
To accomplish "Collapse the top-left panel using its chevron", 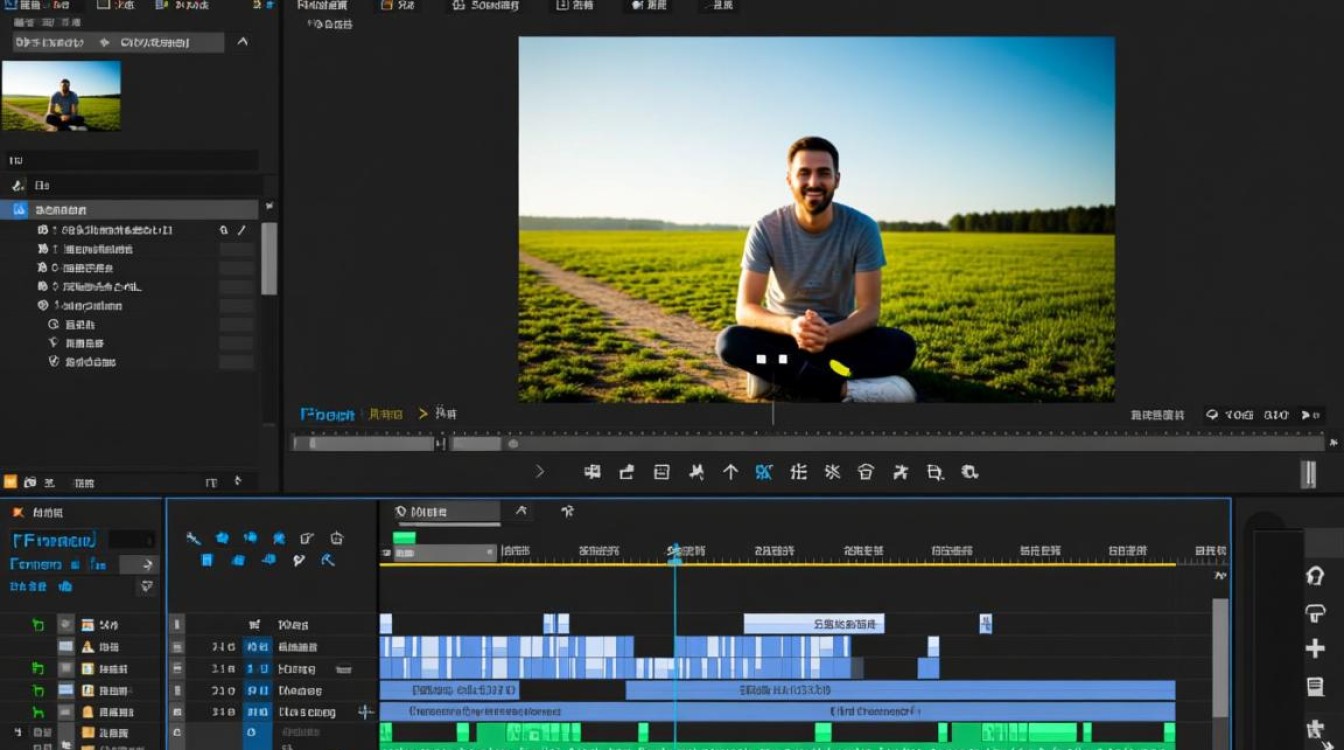I will [x=242, y=42].
